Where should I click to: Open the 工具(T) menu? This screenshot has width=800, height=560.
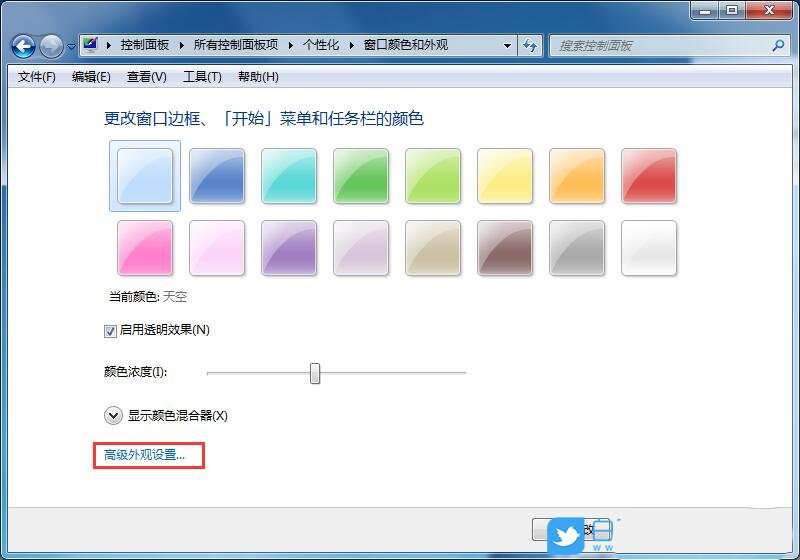pyautogui.click(x=203, y=77)
